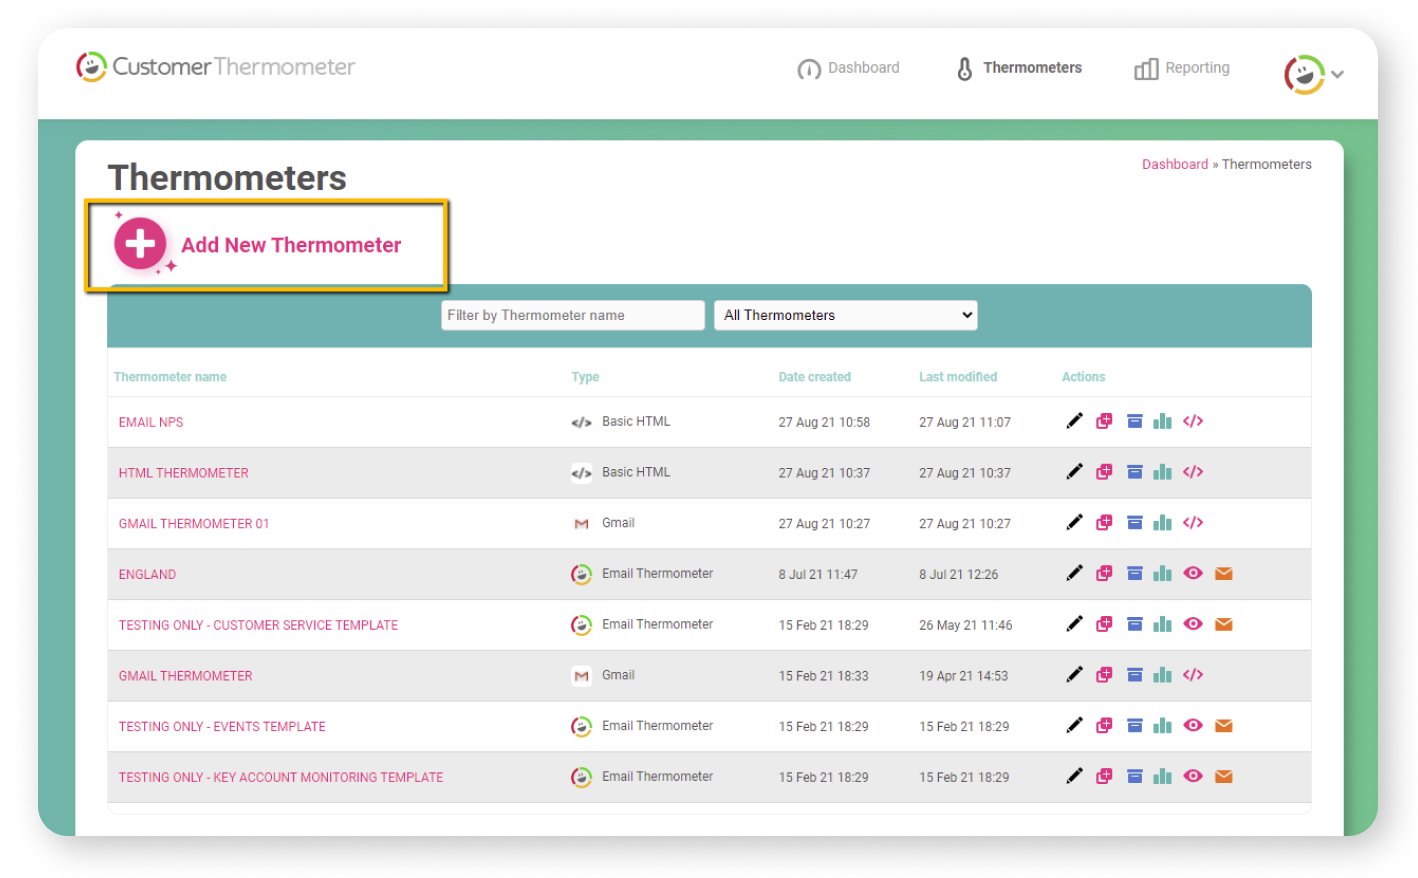Open TESTING ONLY - EVENTS TEMPLATE link
The image size is (1418, 878).
click(222, 726)
